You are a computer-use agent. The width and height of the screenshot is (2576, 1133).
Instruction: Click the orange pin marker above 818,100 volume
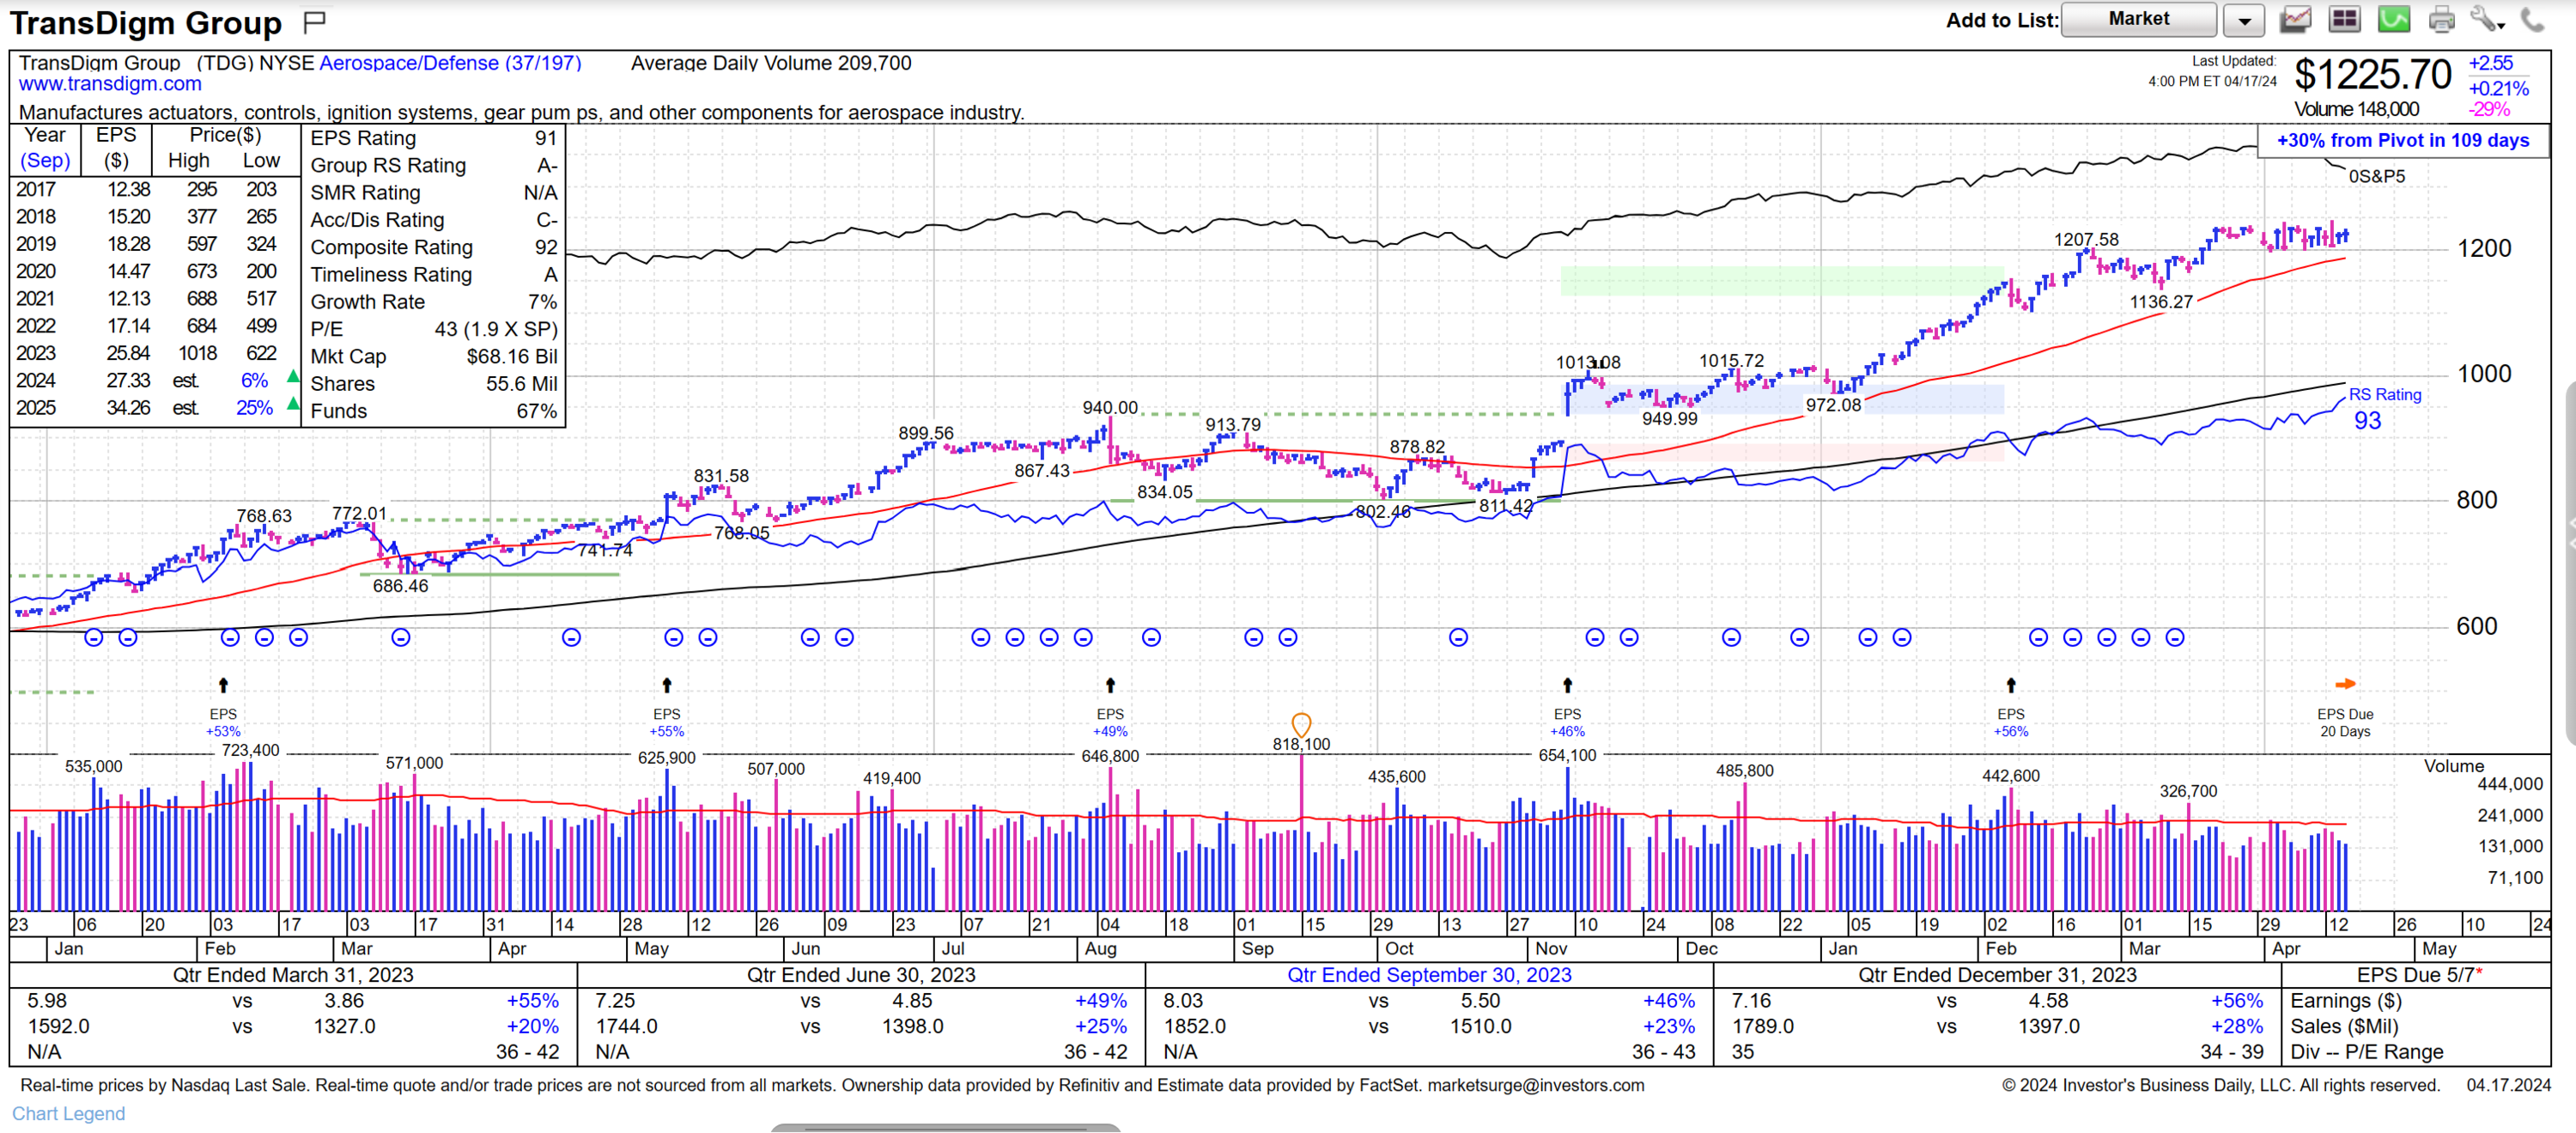pyautogui.click(x=1301, y=723)
